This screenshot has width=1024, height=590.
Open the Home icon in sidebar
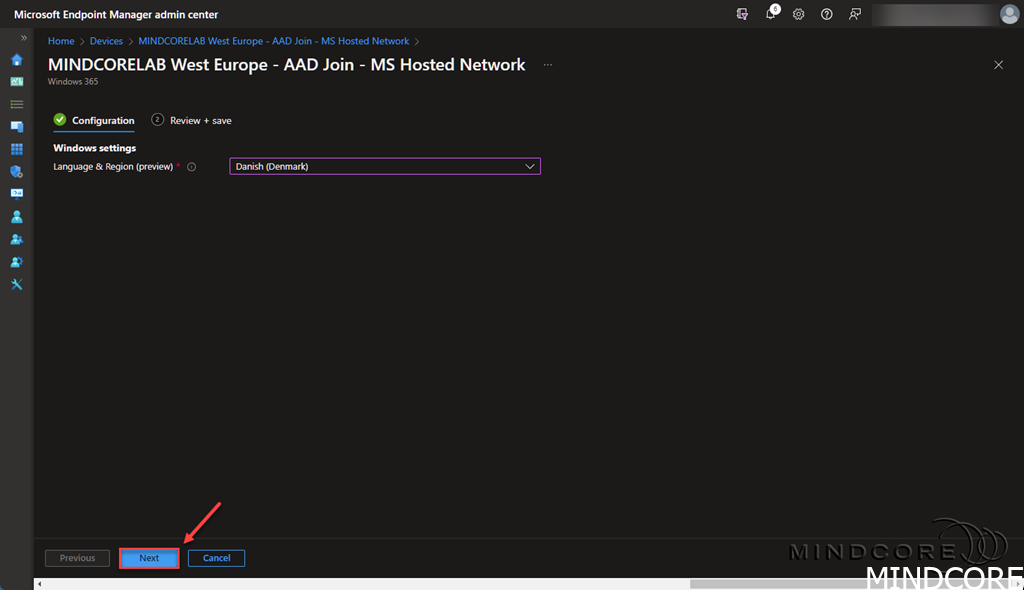pyautogui.click(x=16, y=59)
